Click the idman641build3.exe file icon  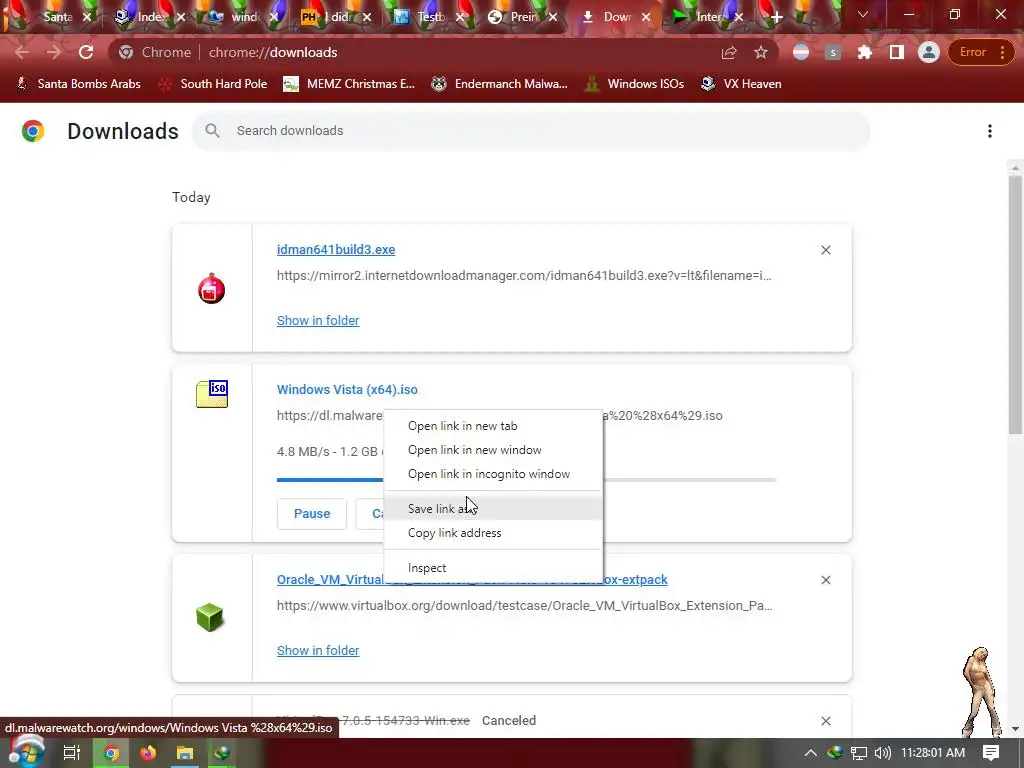(x=212, y=289)
